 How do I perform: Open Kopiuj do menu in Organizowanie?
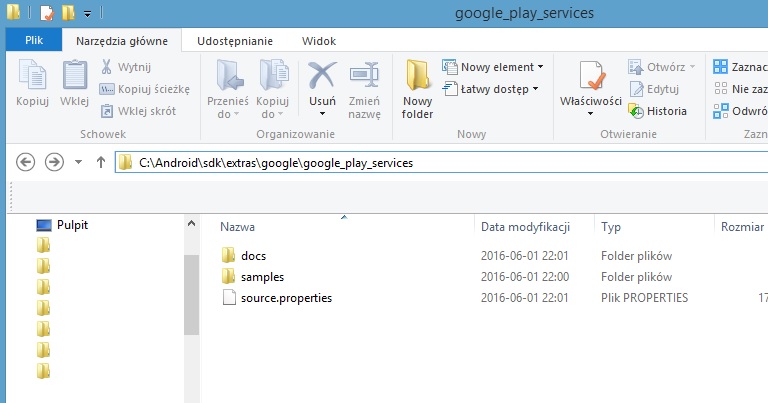pyautogui.click(x=272, y=89)
